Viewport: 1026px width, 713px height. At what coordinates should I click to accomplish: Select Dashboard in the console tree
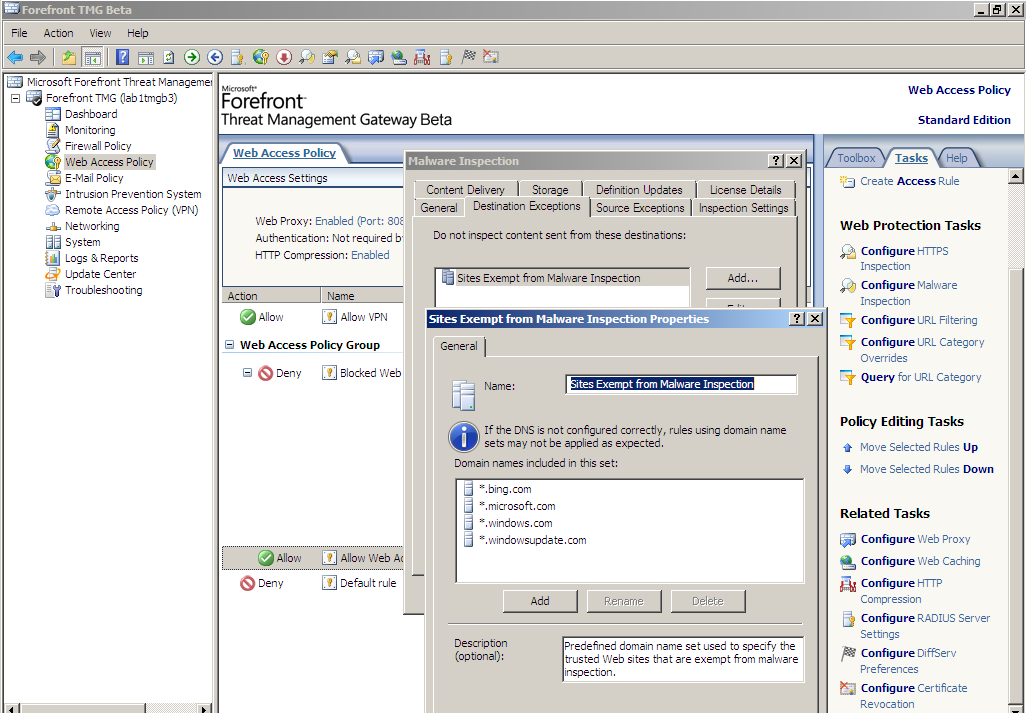[91, 114]
